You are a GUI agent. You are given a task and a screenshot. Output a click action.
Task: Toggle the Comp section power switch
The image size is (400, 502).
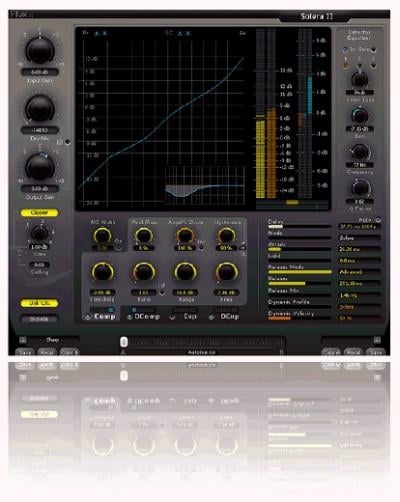coord(88,317)
